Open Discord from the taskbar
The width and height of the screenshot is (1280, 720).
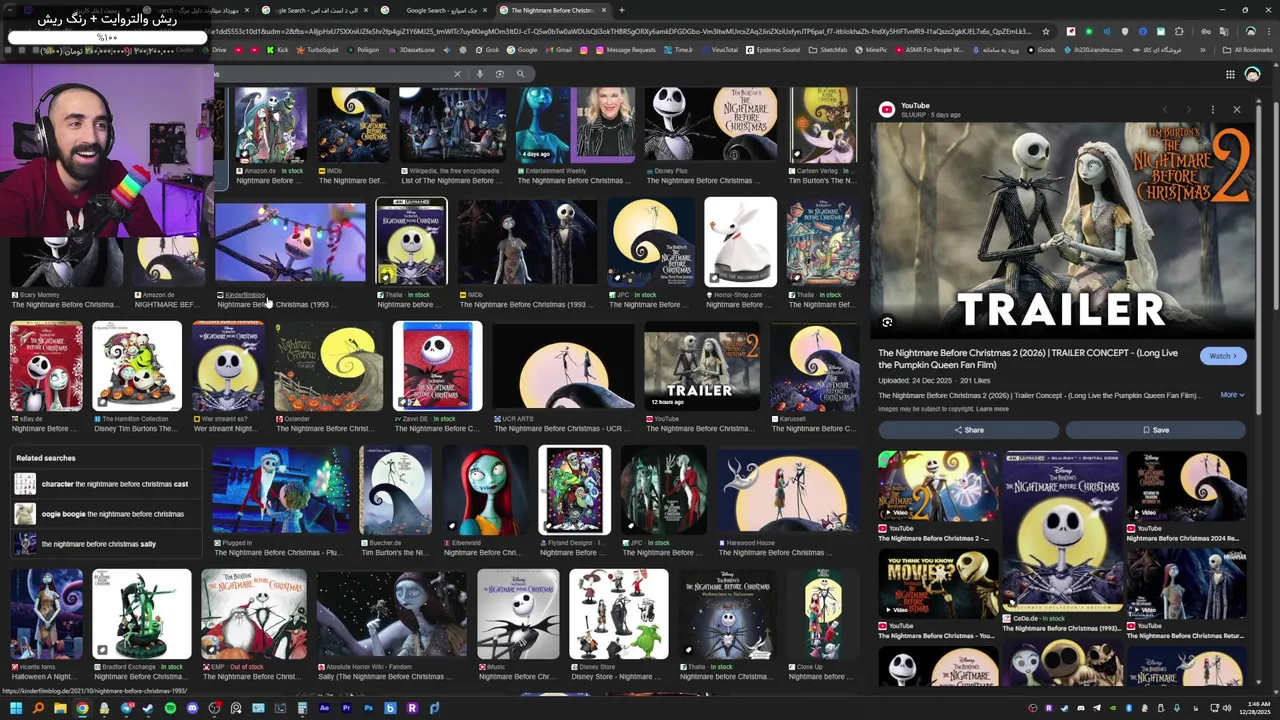tap(192, 708)
